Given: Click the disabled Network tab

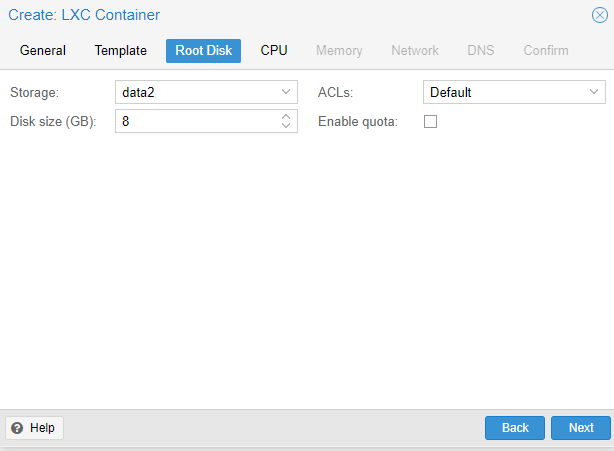Looking at the screenshot, I should click(x=415, y=51).
